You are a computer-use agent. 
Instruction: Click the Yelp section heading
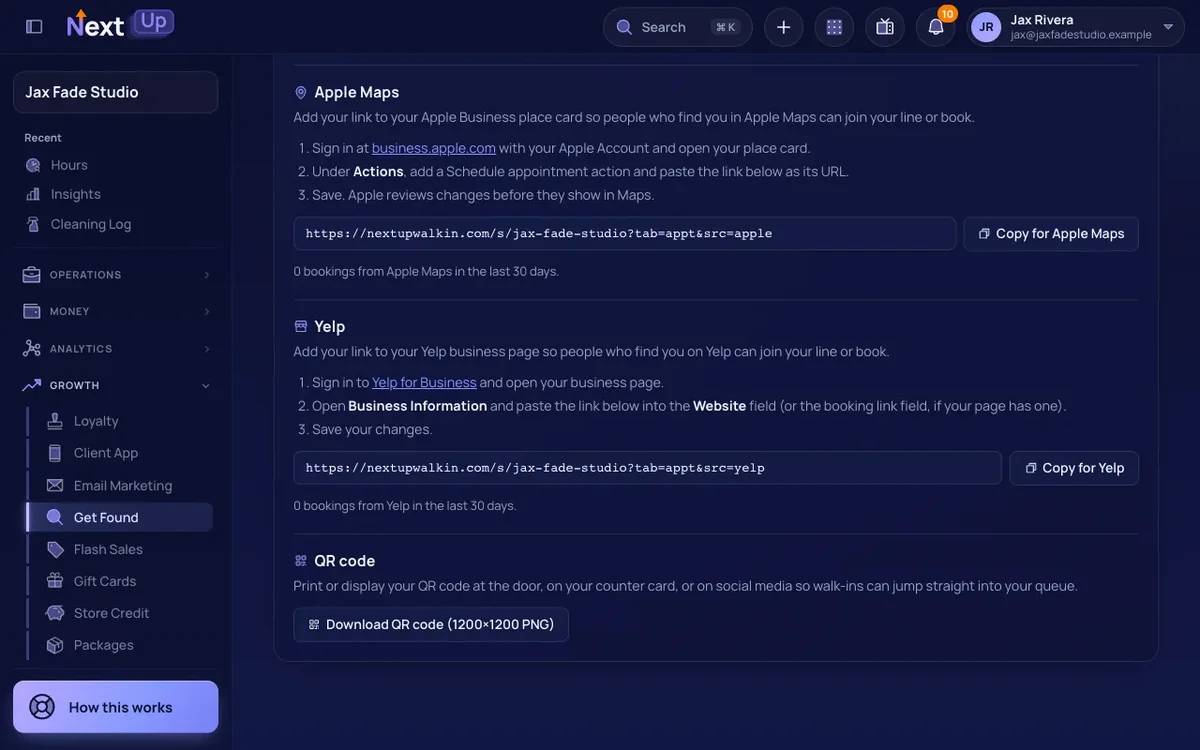coord(330,326)
